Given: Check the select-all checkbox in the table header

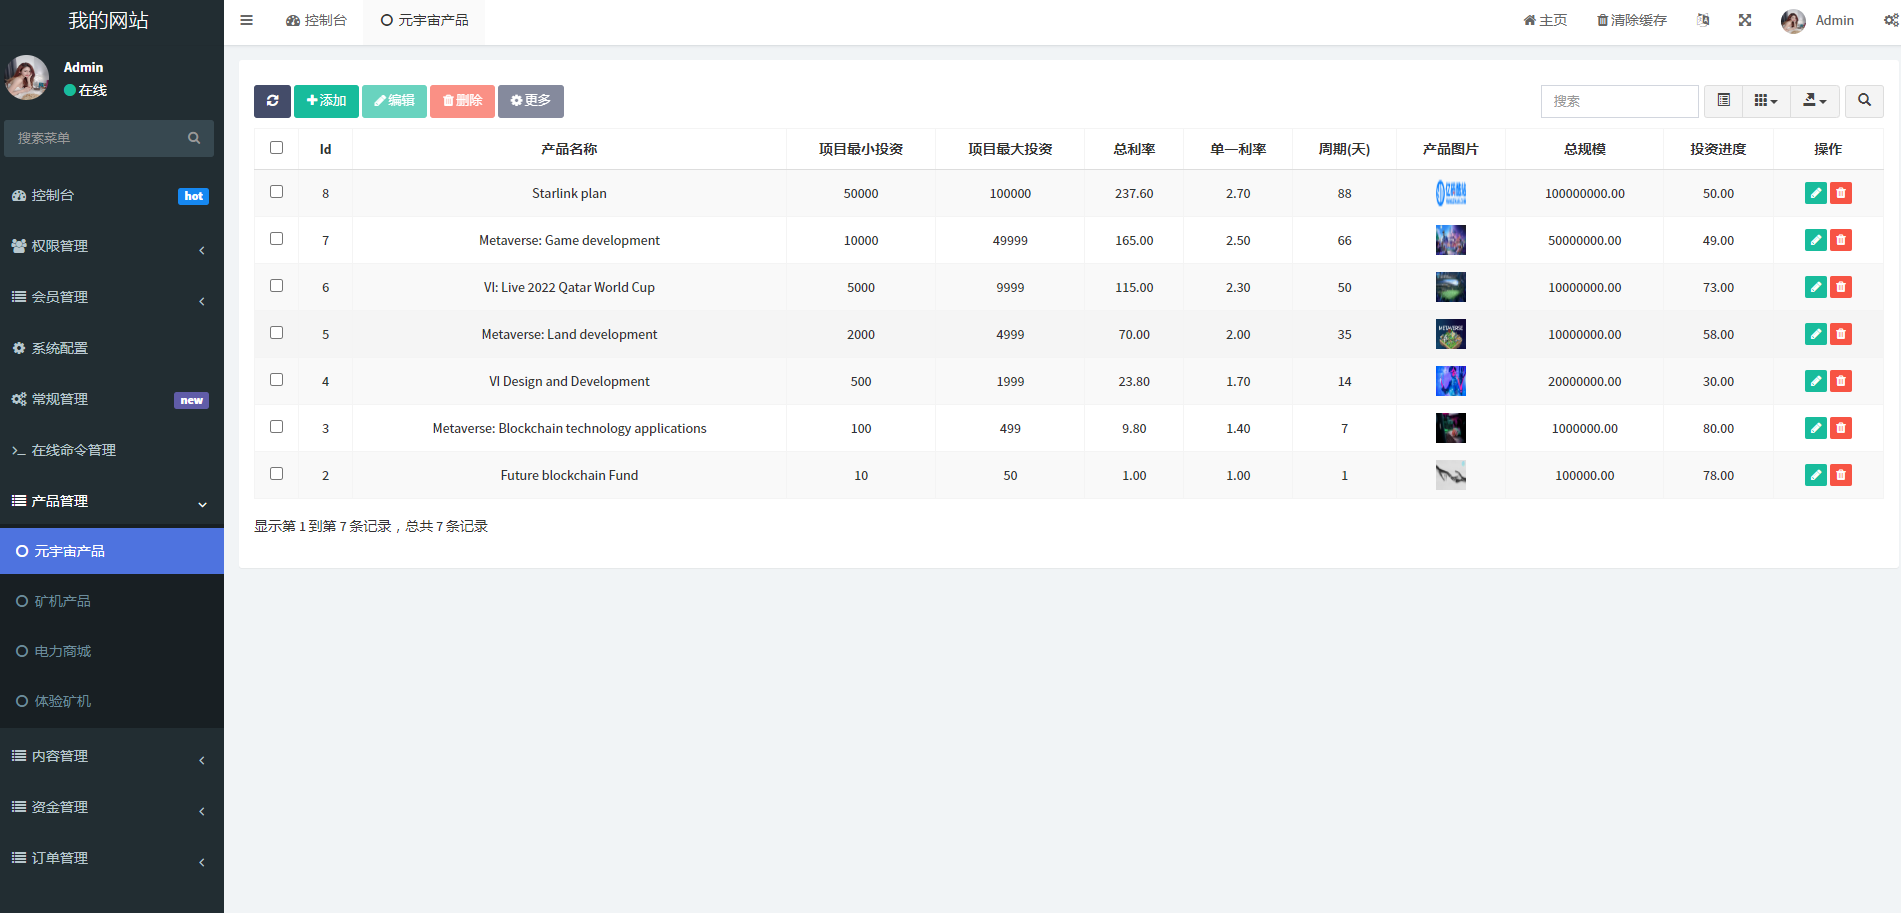Looking at the screenshot, I should (277, 148).
